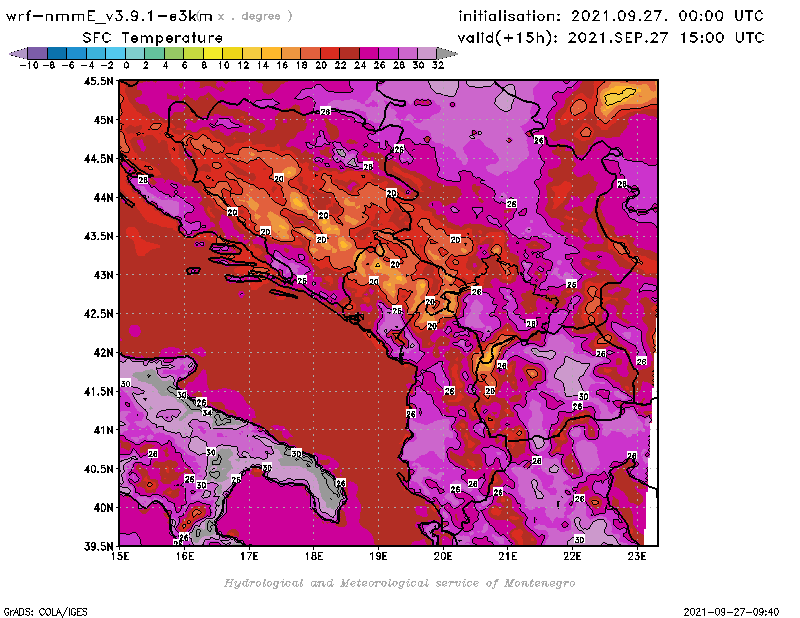Select the 16E longitude label

[184, 556]
